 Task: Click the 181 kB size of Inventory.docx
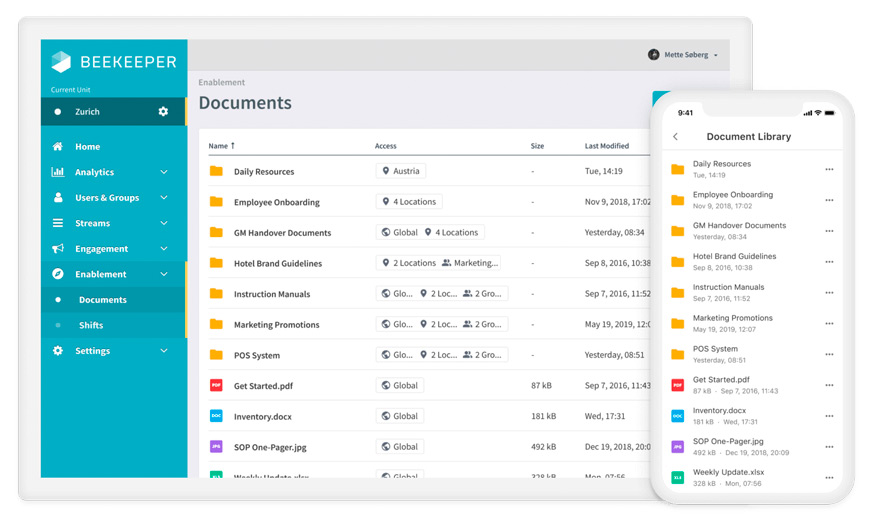(543, 416)
